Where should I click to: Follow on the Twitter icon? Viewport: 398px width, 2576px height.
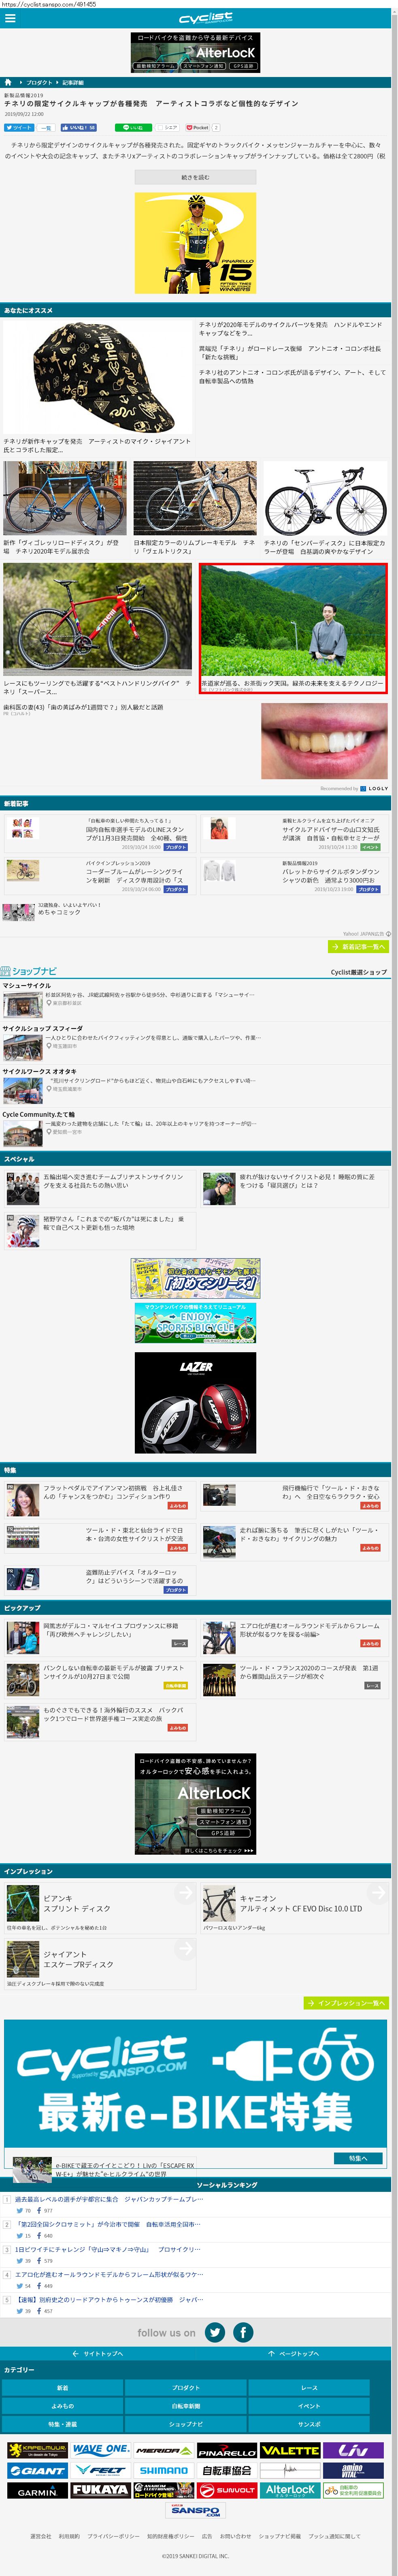(x=215, y=2332)
